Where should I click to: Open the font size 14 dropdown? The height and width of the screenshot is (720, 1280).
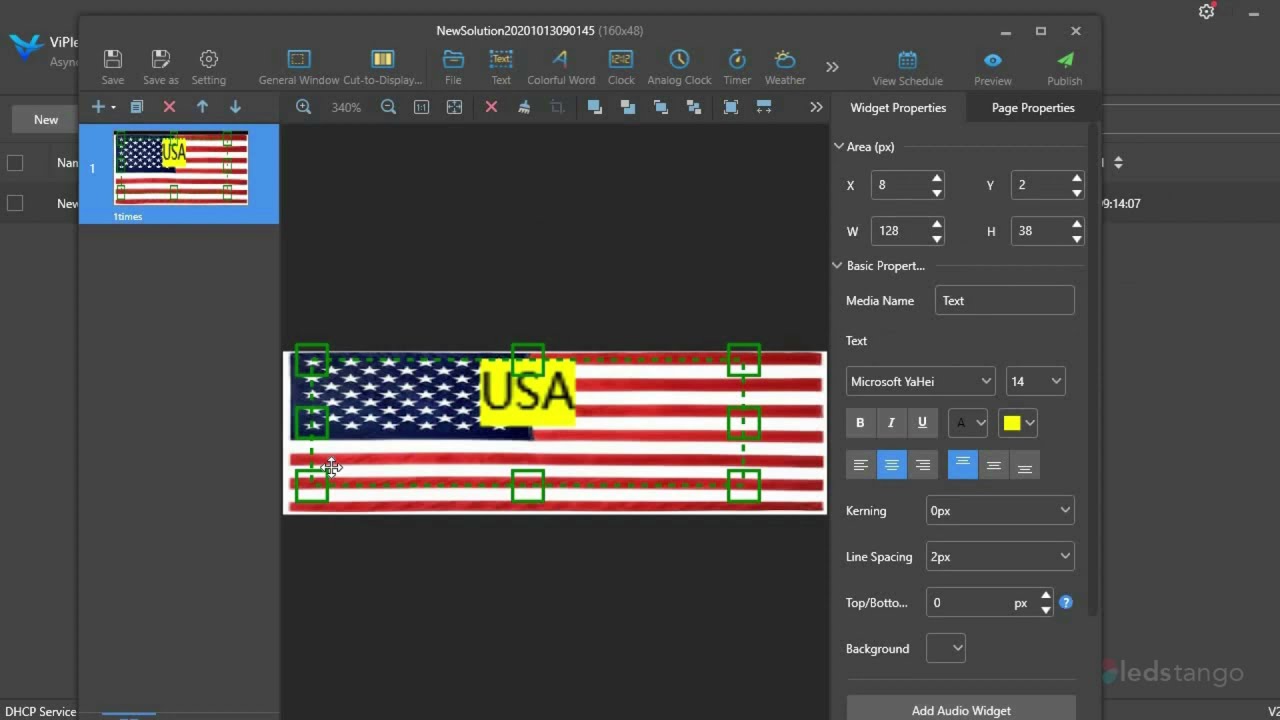point(1035,381)
